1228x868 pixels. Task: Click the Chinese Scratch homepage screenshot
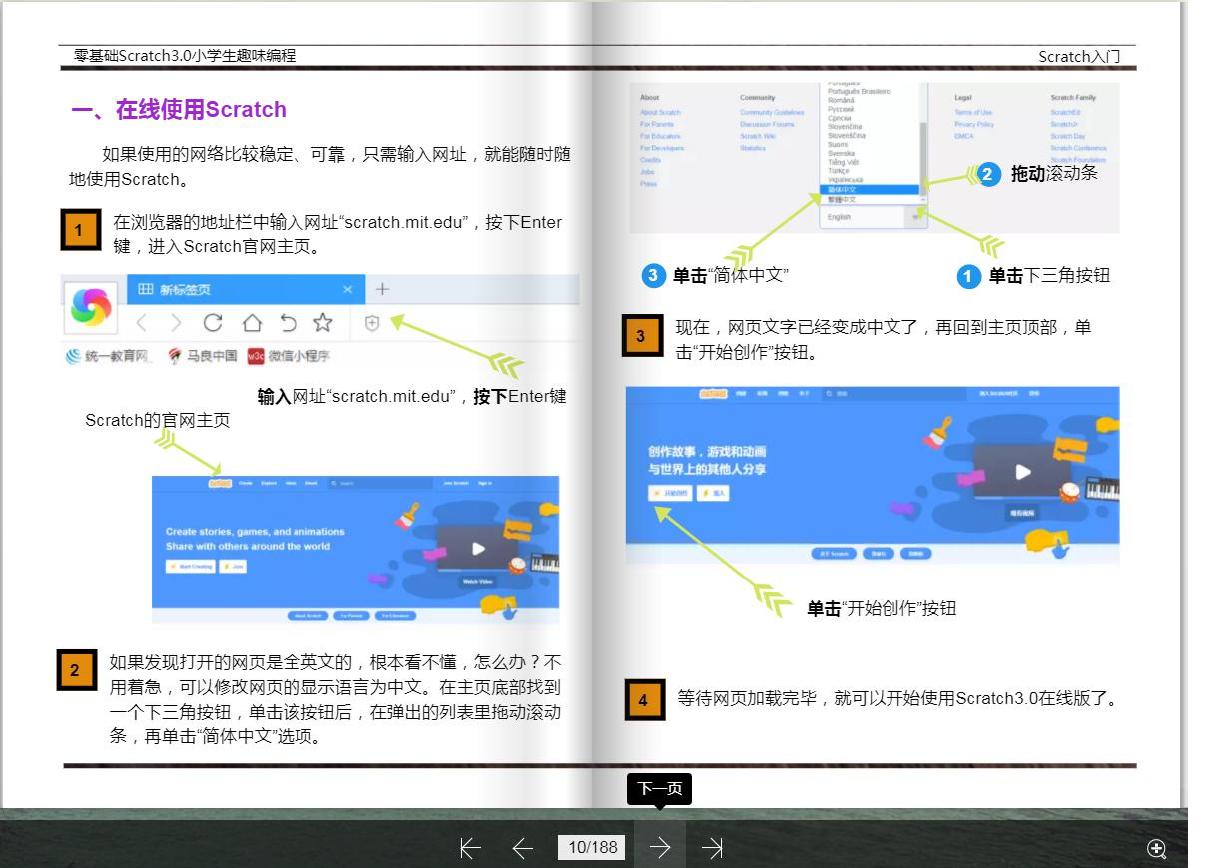(872, 475)
